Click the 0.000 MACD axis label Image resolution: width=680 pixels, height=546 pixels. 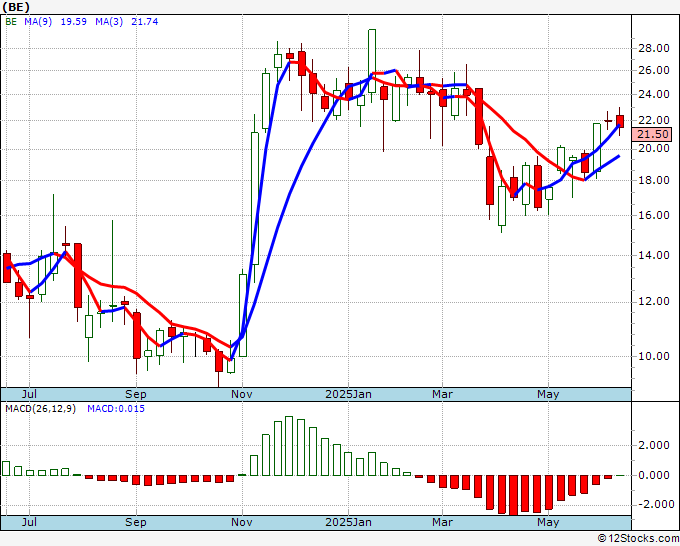654,475
